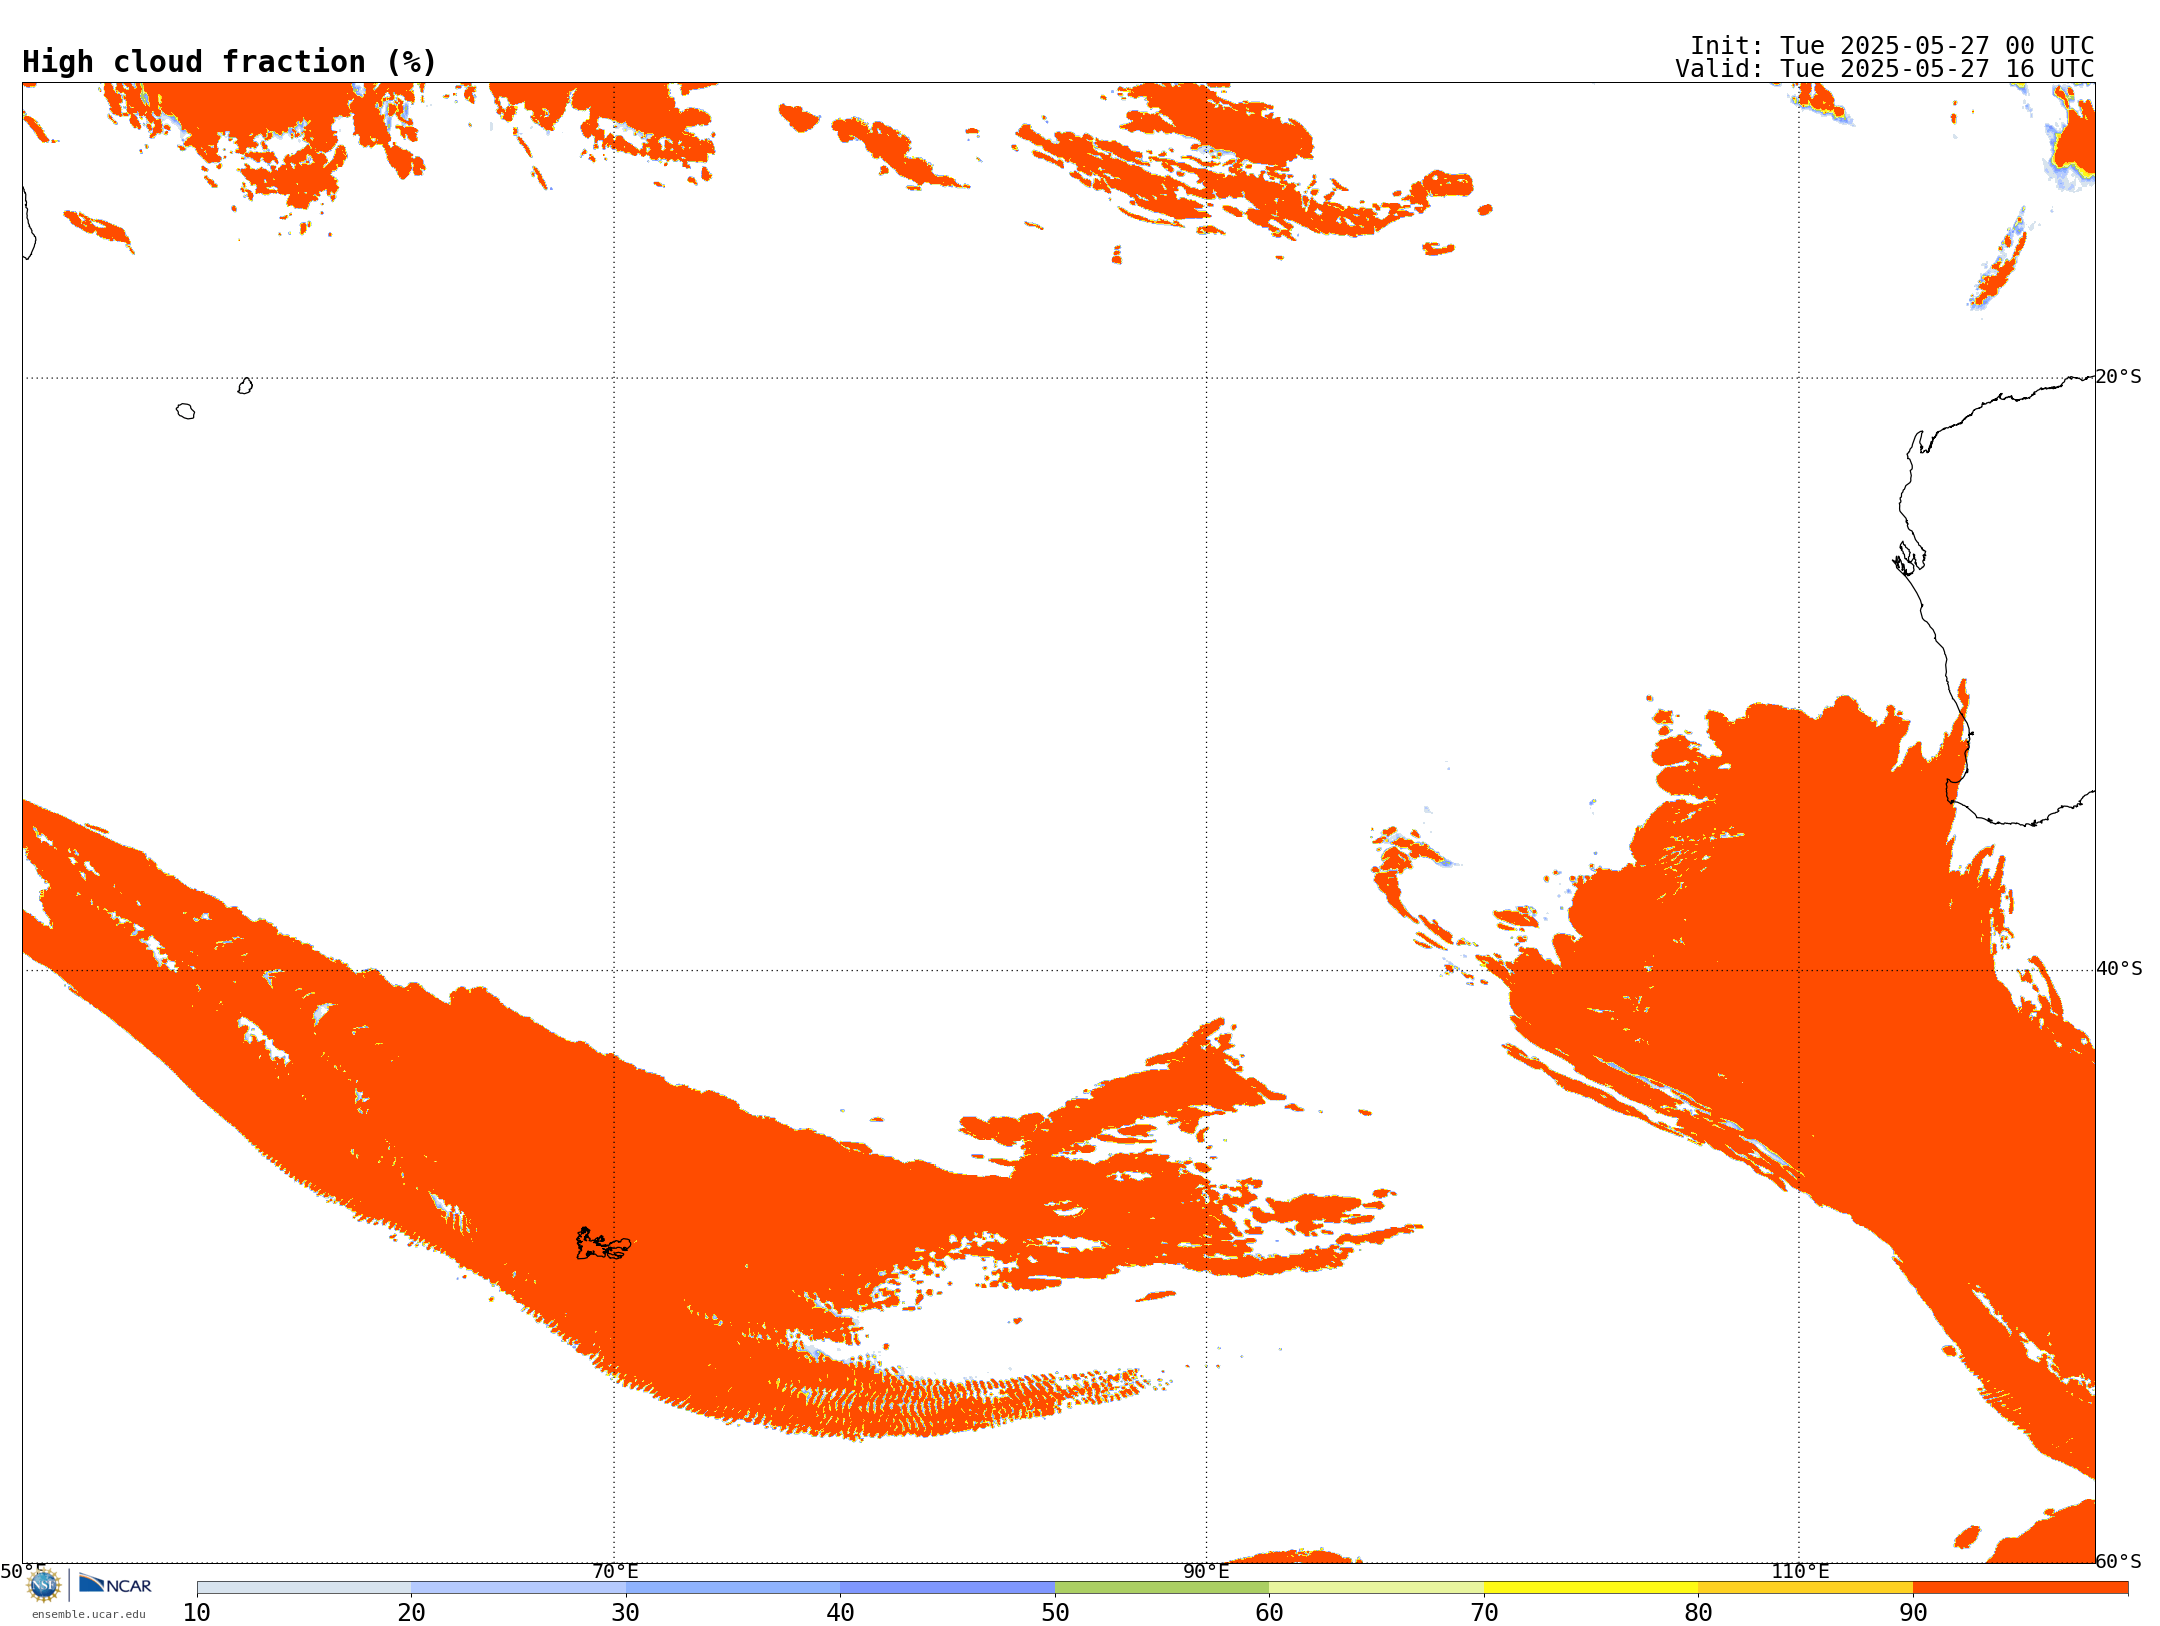Click the 90°E longitude label
This screenshot has height=1626, width=2160.
[x=1206, y=1571]
